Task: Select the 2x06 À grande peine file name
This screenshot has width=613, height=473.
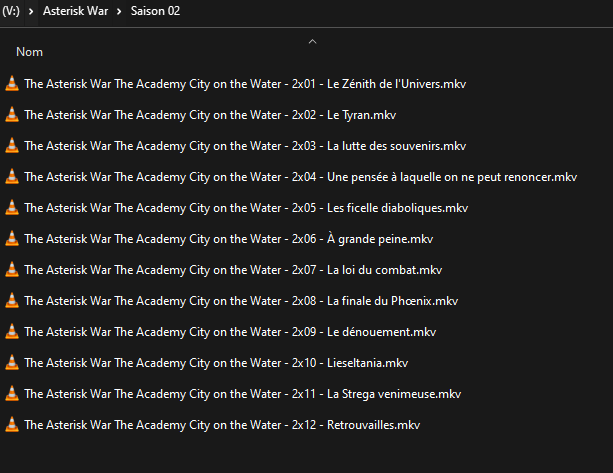Action: click(x=229, y=239)
